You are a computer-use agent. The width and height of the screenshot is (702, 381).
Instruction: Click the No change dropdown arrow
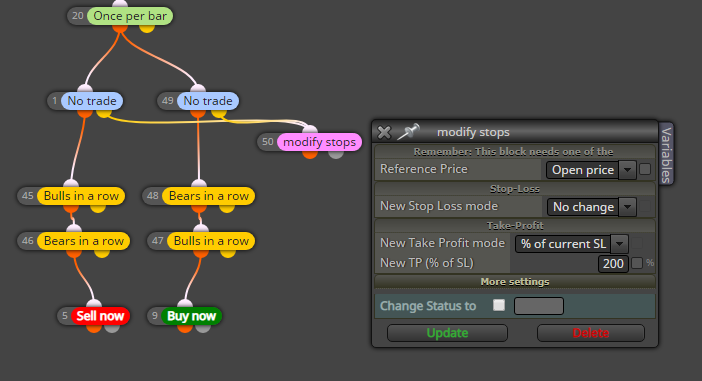pyautogui.click(x=627, y=206)
